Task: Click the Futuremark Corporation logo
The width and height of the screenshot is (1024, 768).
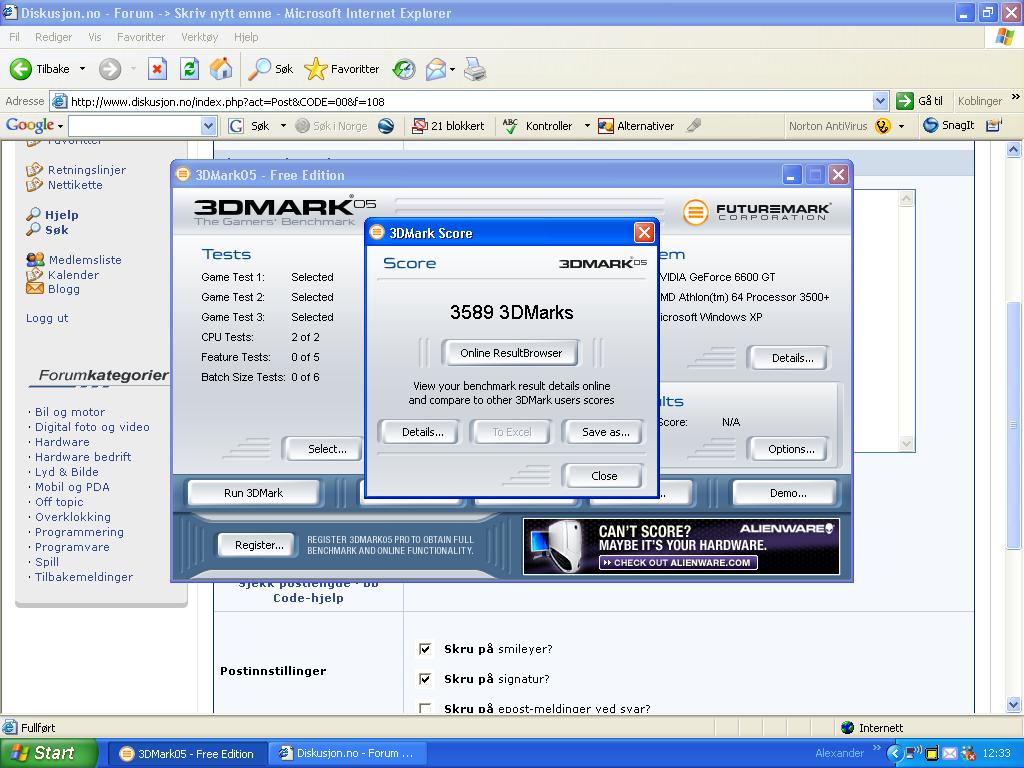Action: click(757, 212)
